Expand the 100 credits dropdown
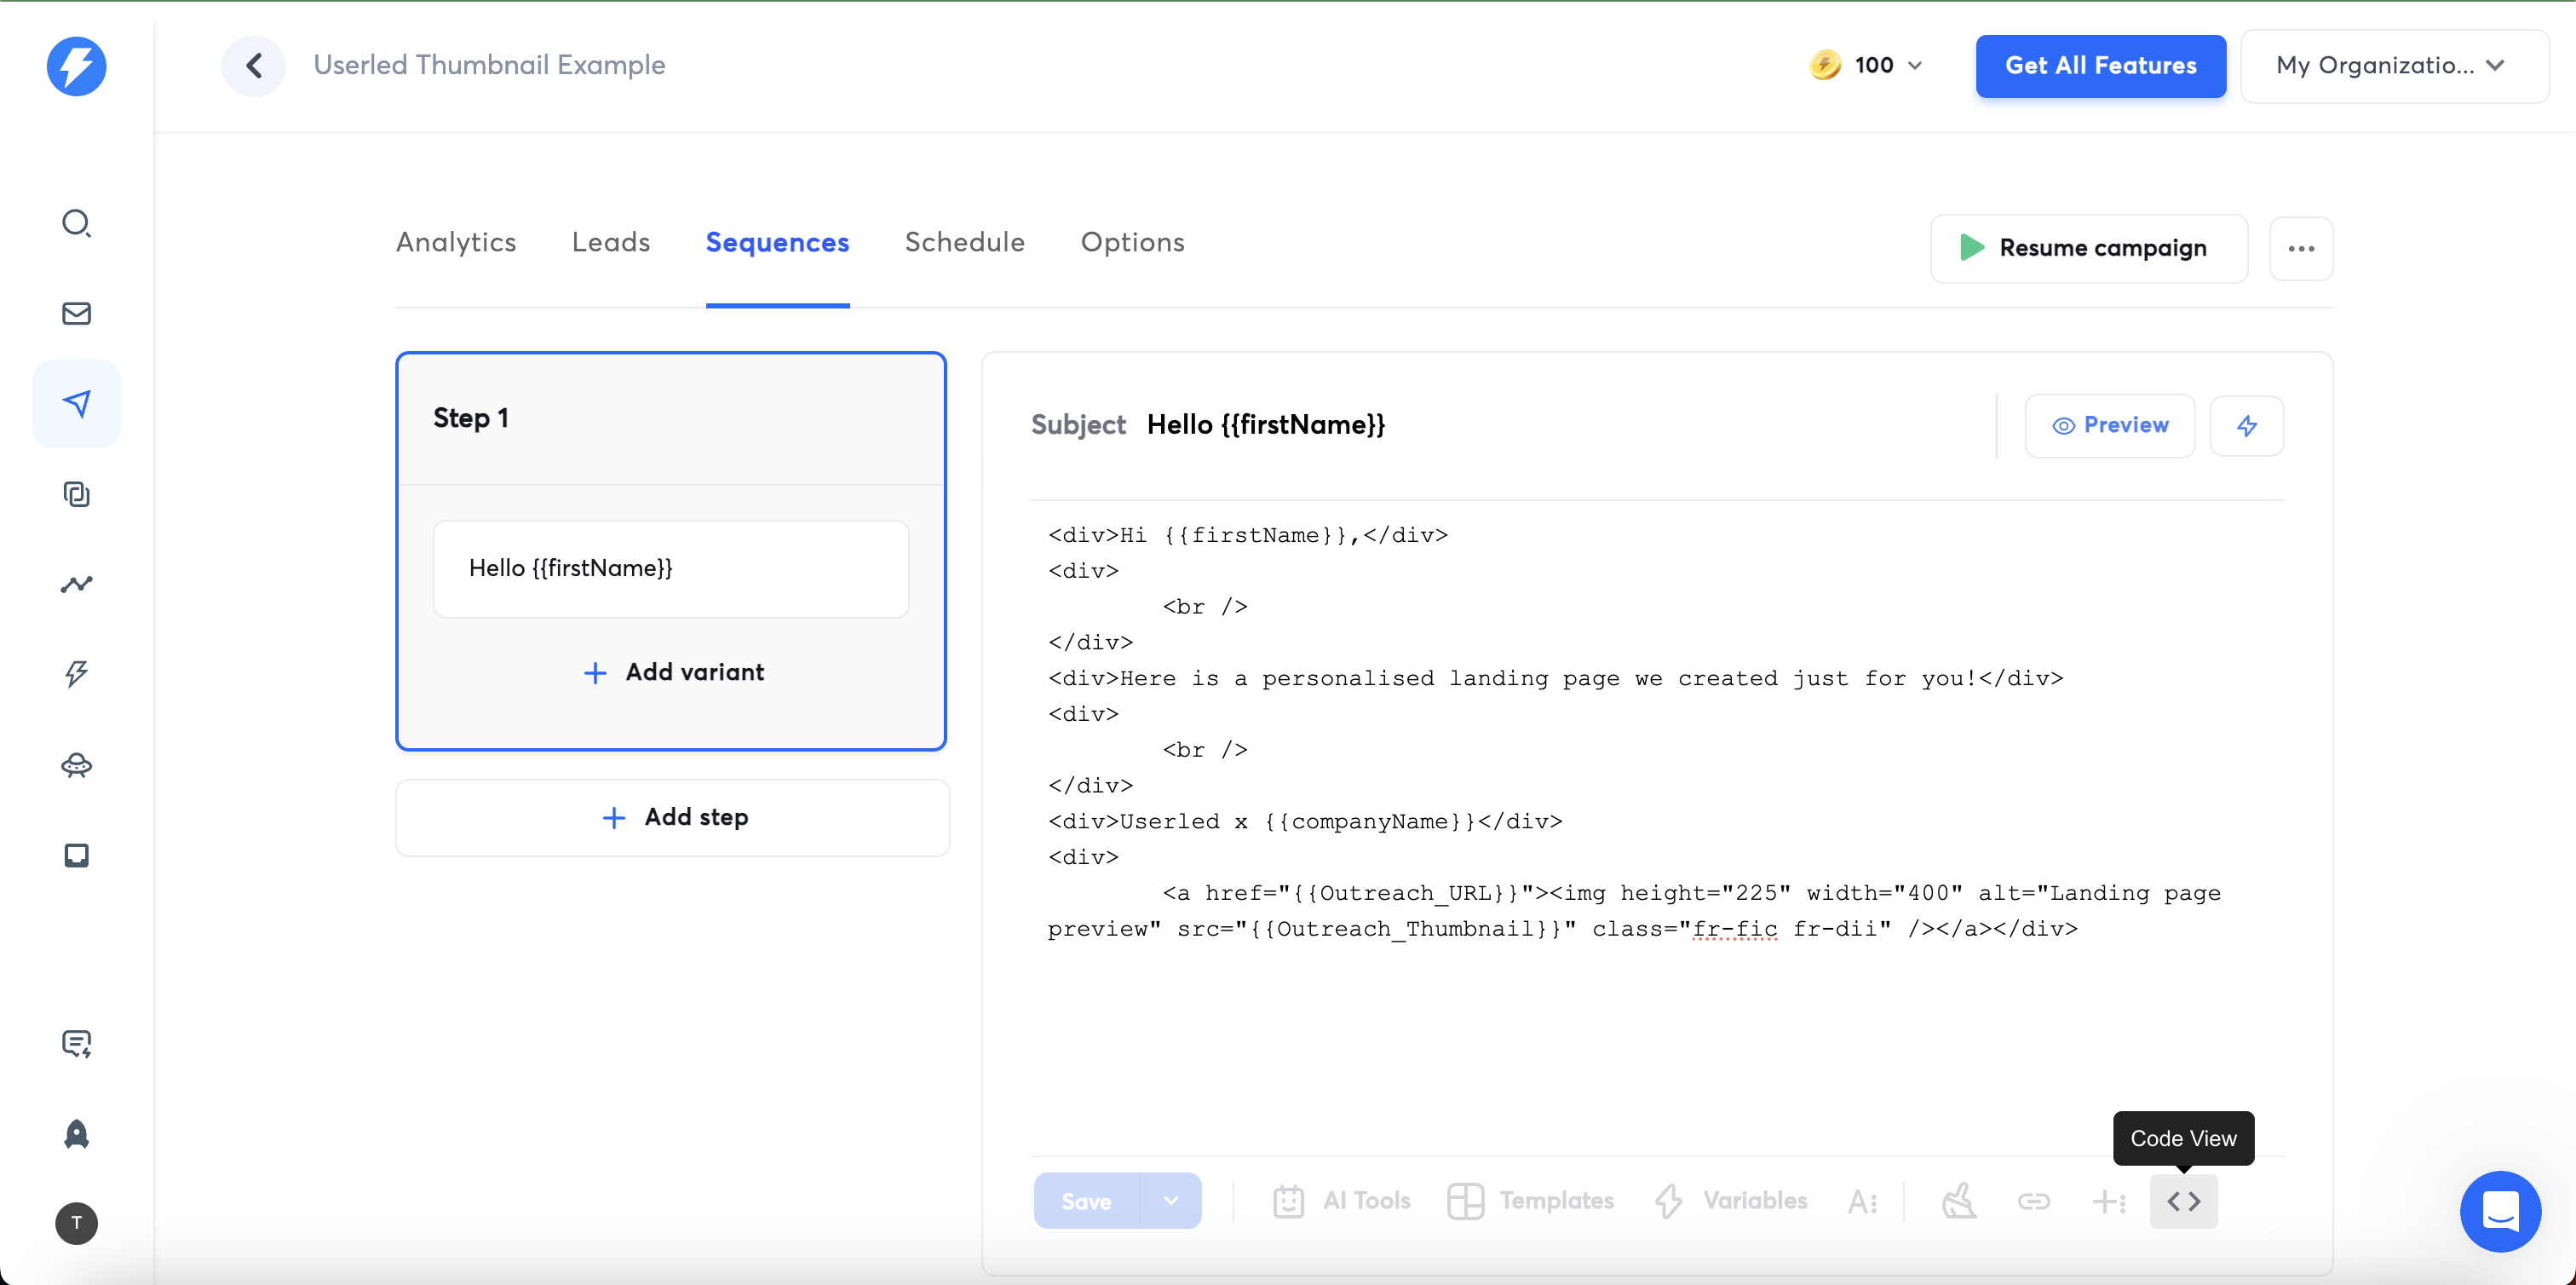Viewport: 2576px width, 1285px height. point(1867,66)
